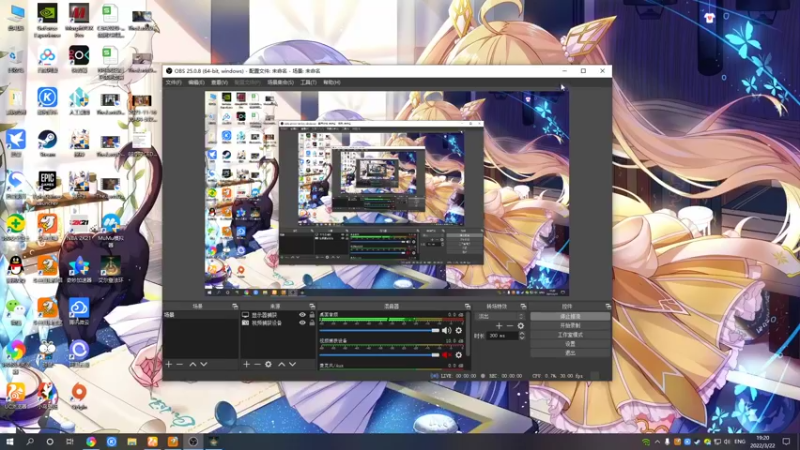Remove the selected scene with the minus icon

(180, 364)
